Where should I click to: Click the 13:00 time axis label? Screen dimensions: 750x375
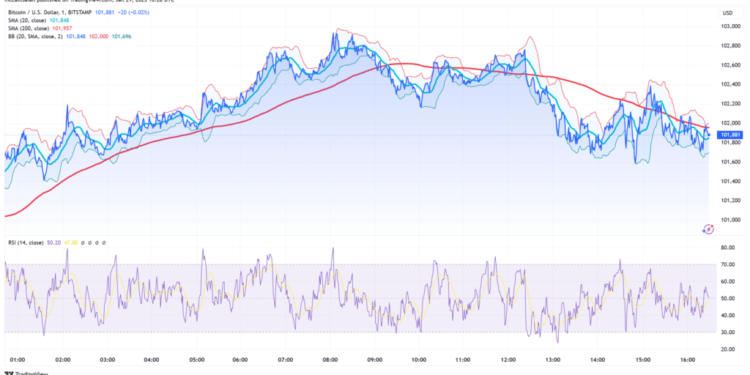(x=553, y=359)
